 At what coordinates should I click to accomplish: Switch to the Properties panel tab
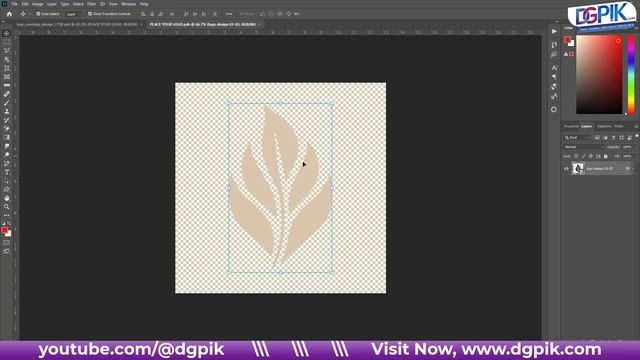tap(571, 127)
